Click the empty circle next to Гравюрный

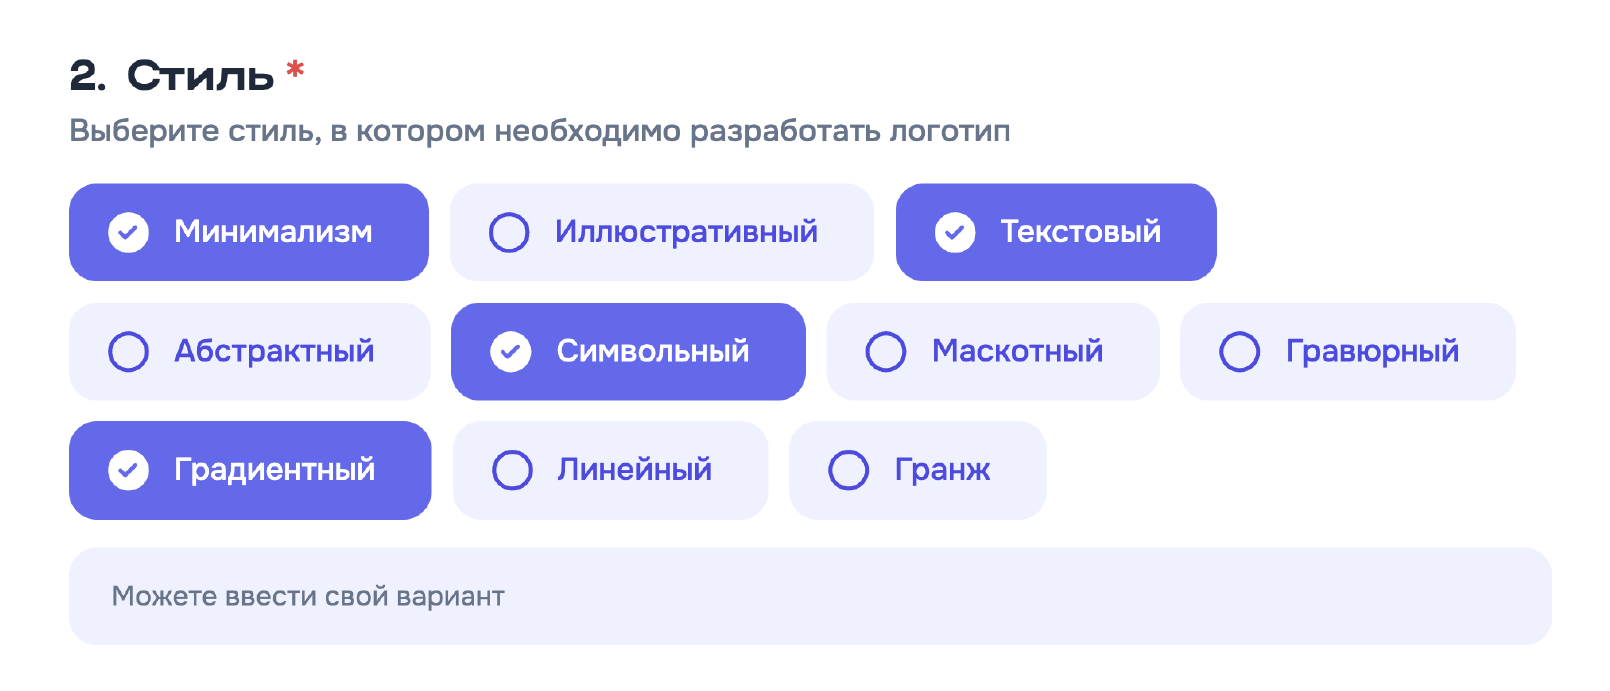(x=1240, y=351)
